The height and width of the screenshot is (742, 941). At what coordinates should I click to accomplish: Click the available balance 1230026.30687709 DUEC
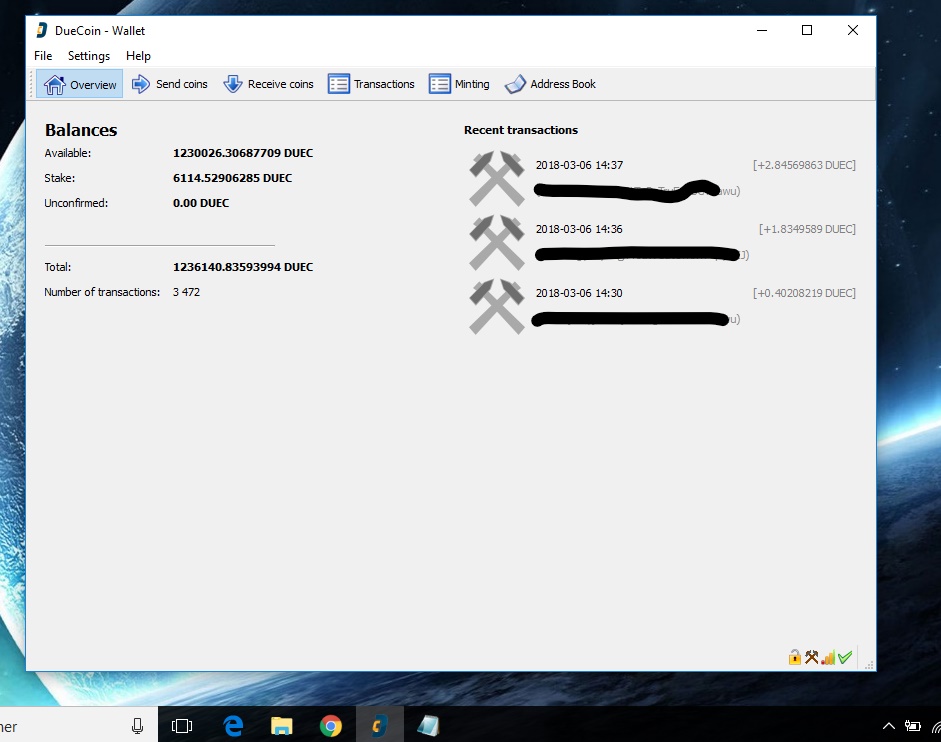pos(243,153)
